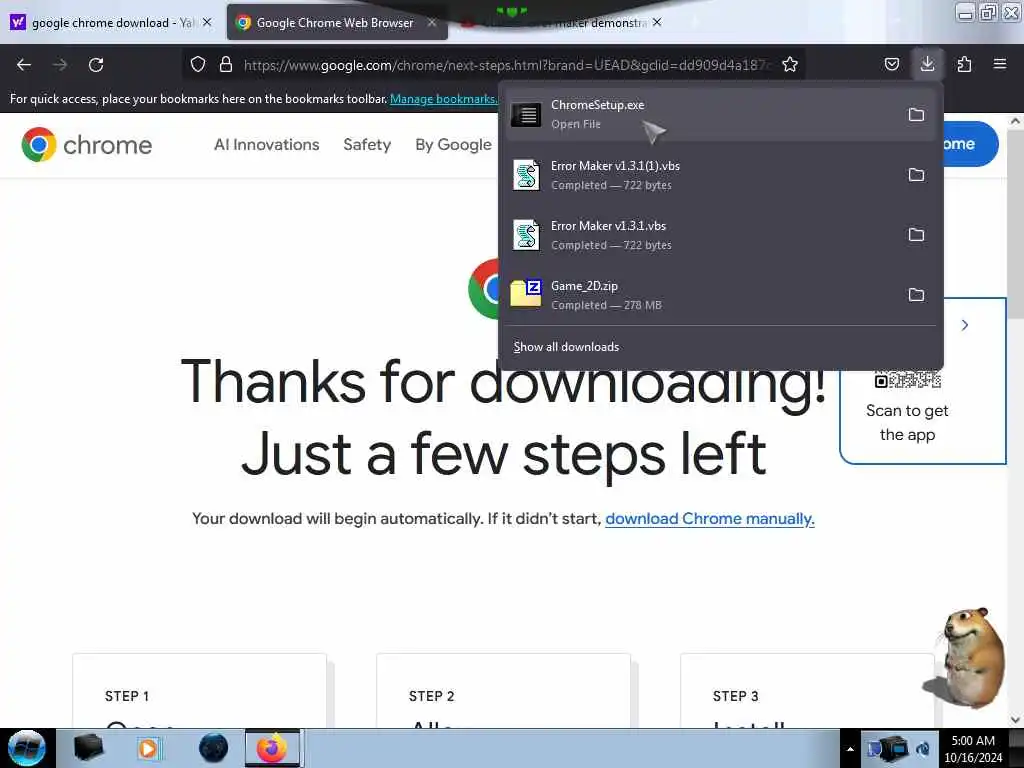Open the dark globe taskbar icon
1024x768 pixels.
[x=214, y=748]
